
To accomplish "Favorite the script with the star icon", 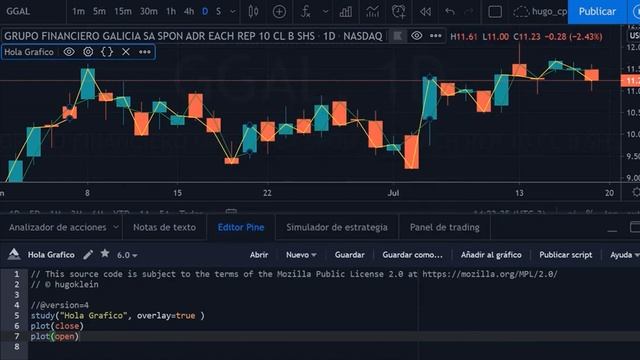I will click(105, 253).
